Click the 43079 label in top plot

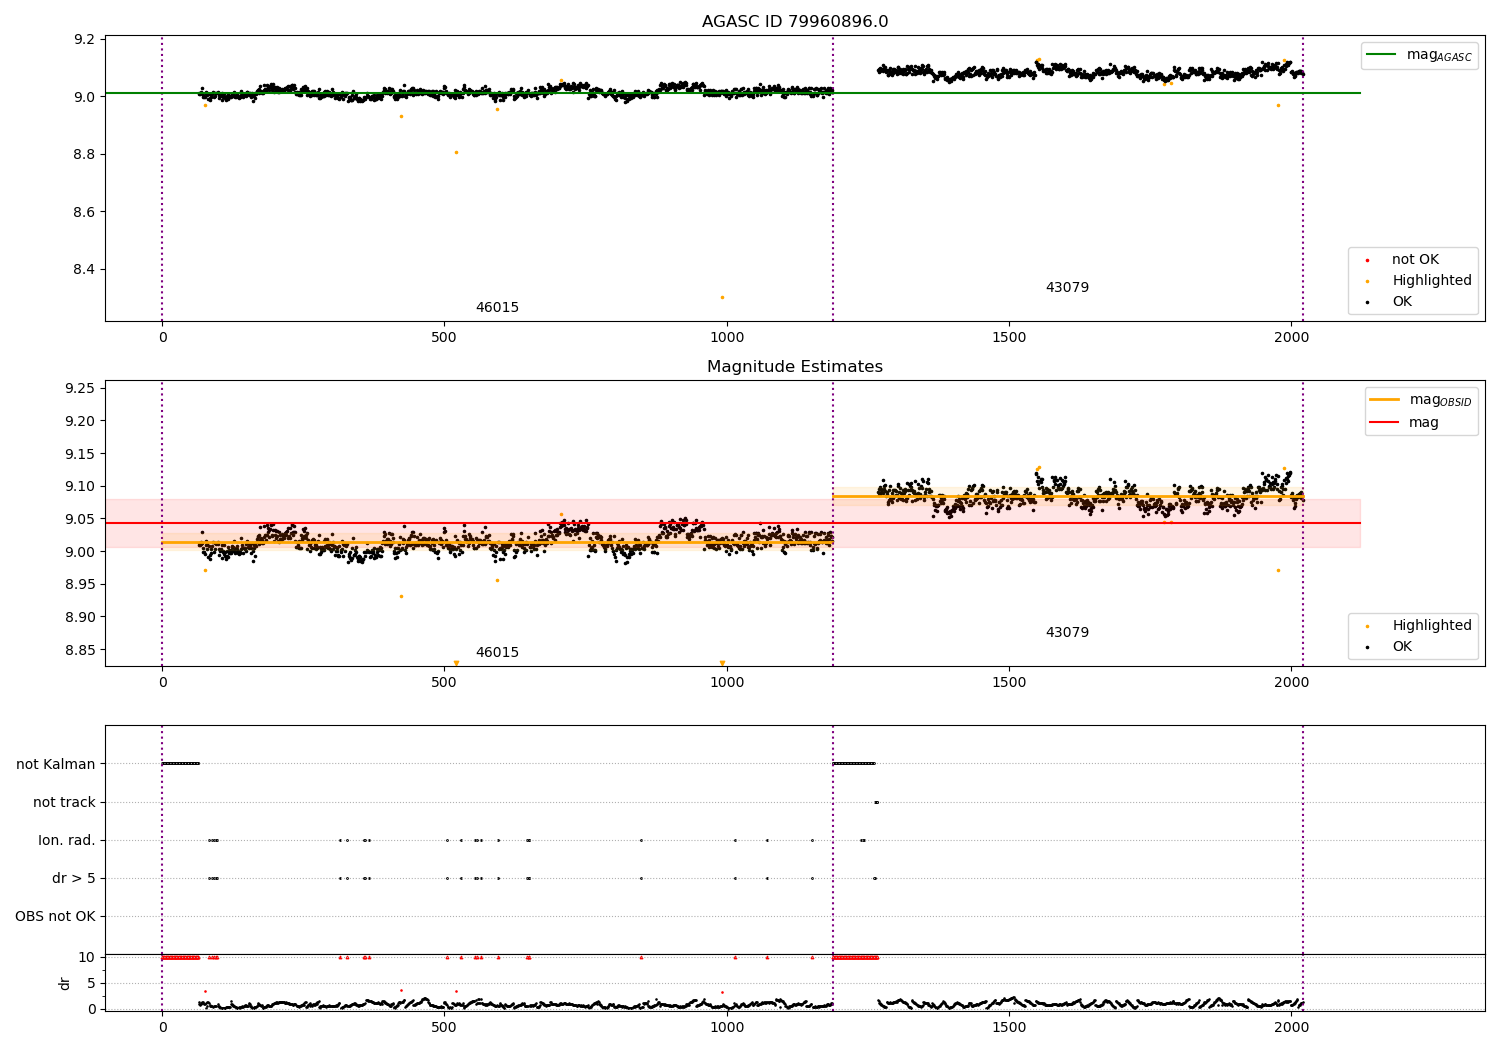(1067, 288)
